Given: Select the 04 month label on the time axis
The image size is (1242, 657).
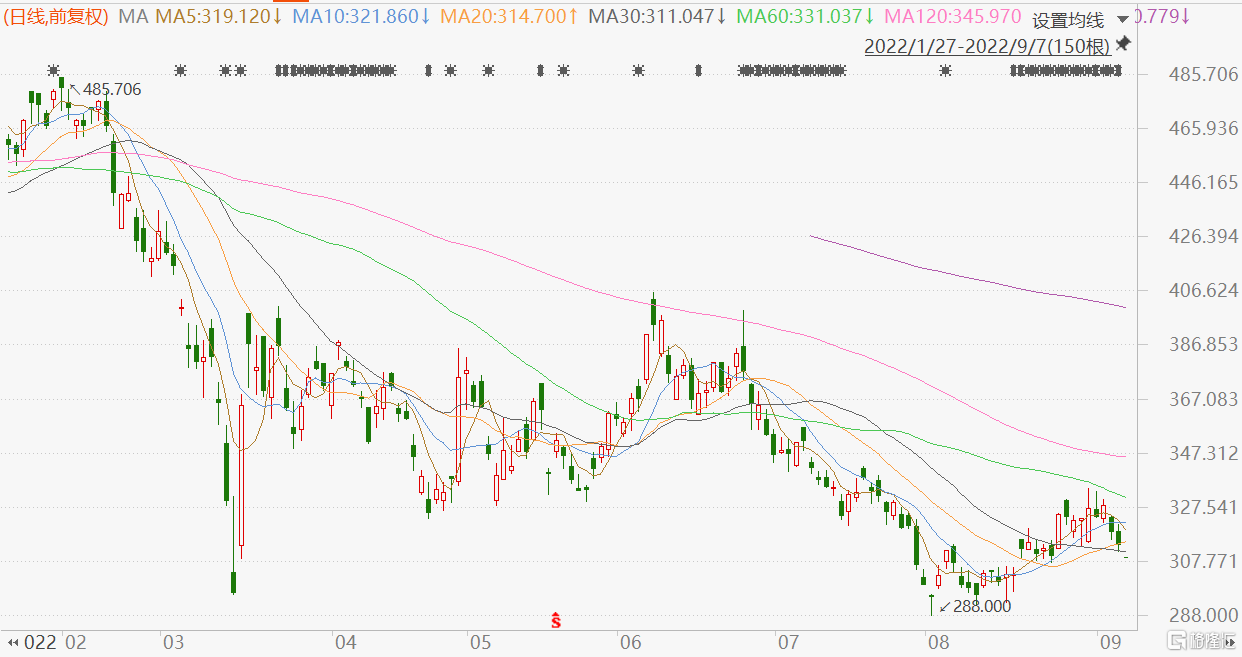Looking at the screenshot, I should [346, 641].
